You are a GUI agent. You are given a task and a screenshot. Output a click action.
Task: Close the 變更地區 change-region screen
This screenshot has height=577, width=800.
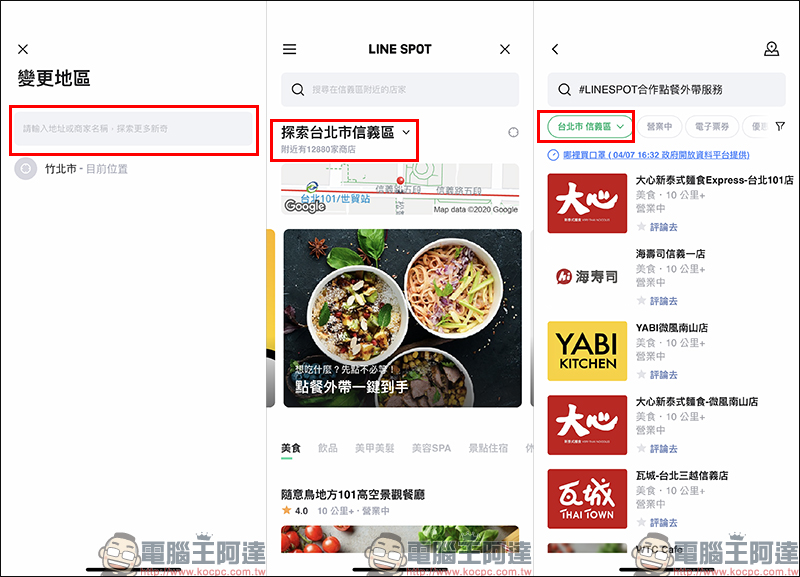coord(23,49)
